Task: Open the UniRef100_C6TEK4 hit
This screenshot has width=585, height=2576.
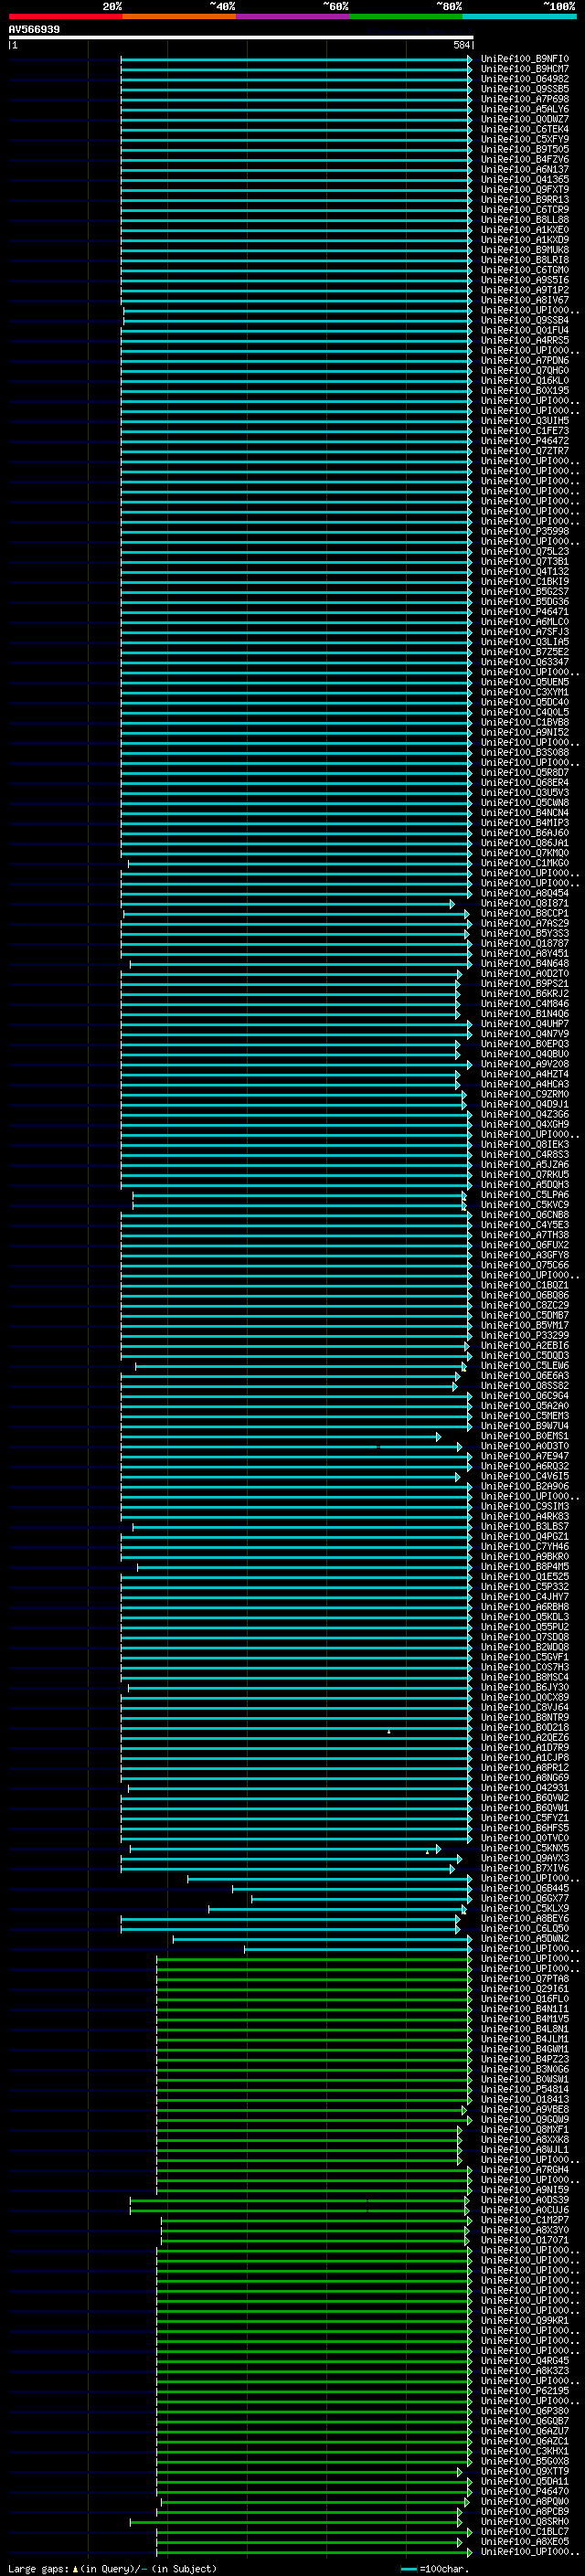Action: 524,129
